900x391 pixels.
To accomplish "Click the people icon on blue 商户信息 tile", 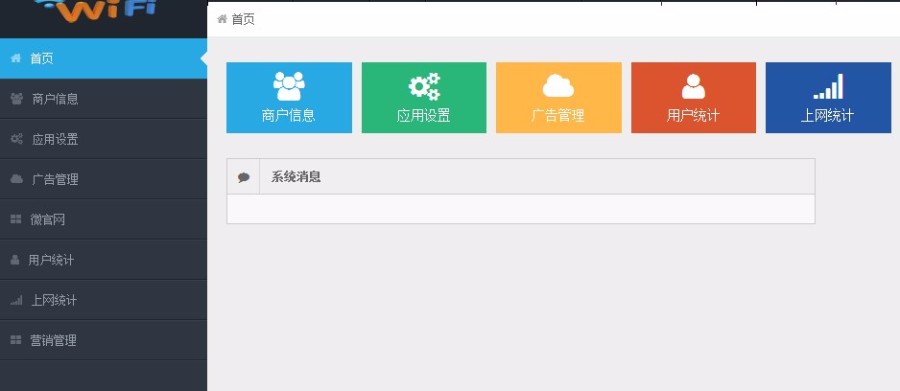I will coord(289,86).
